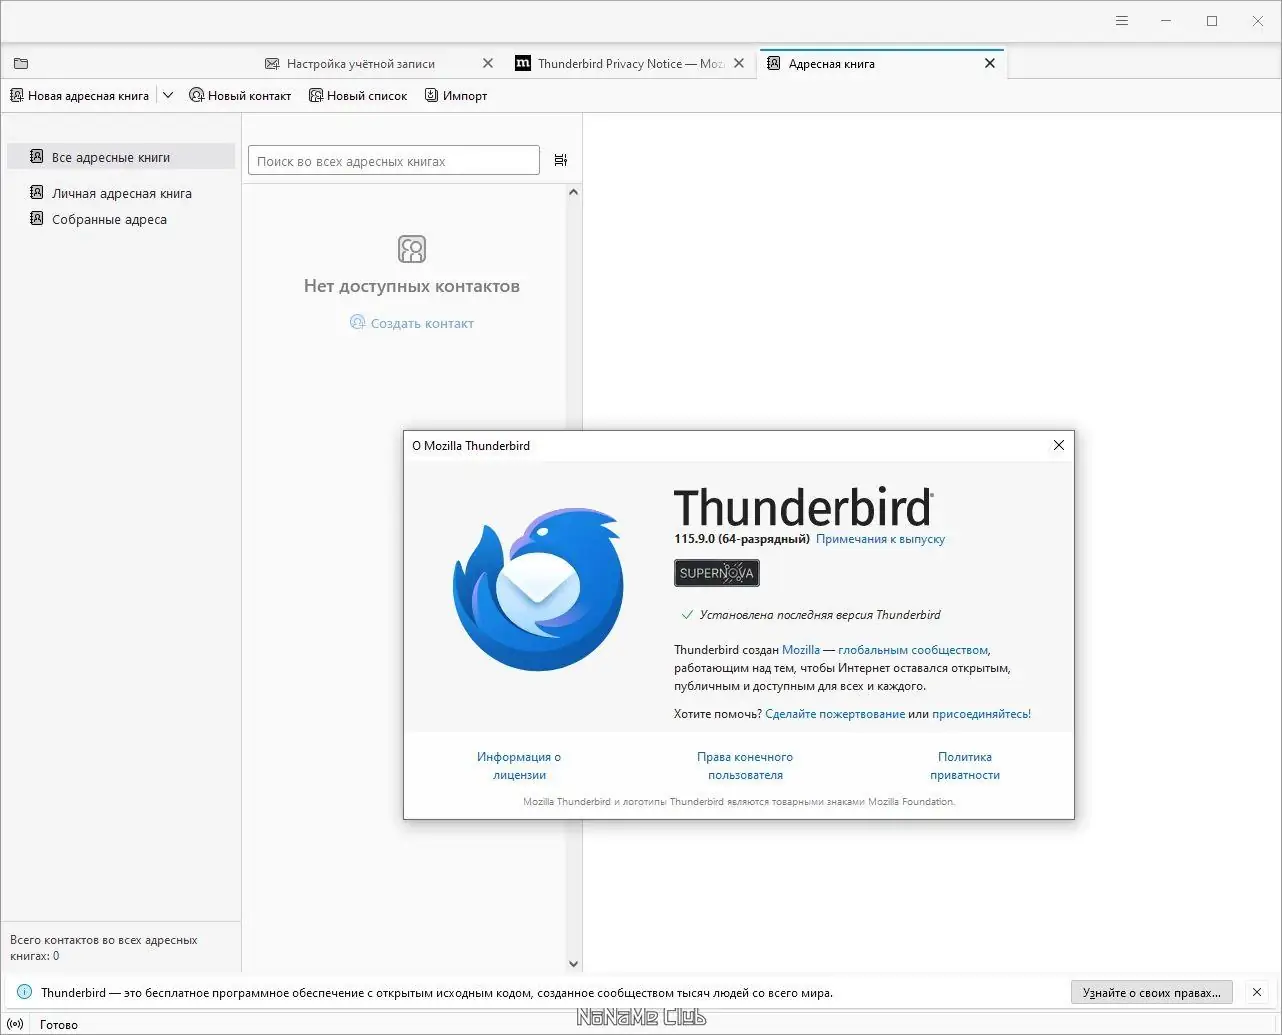Screen dimensions: 1282x1035
Task: Click the Нет доступных контактов placeholder icon
Action: coord(412,249)
